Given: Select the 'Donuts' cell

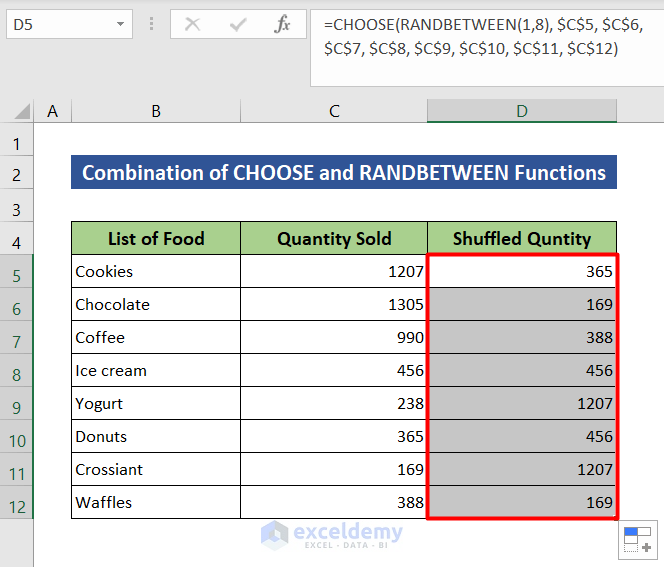Looking at the screenshot, I should pyautogui.click(x=156, y=437).
